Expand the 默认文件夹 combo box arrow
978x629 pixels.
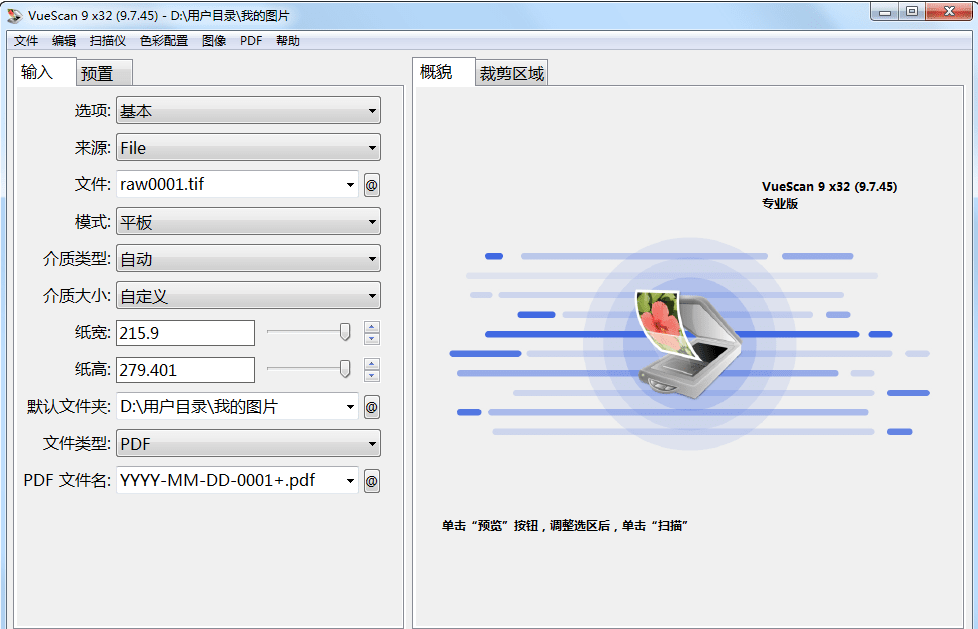click(x=350, y=407)
